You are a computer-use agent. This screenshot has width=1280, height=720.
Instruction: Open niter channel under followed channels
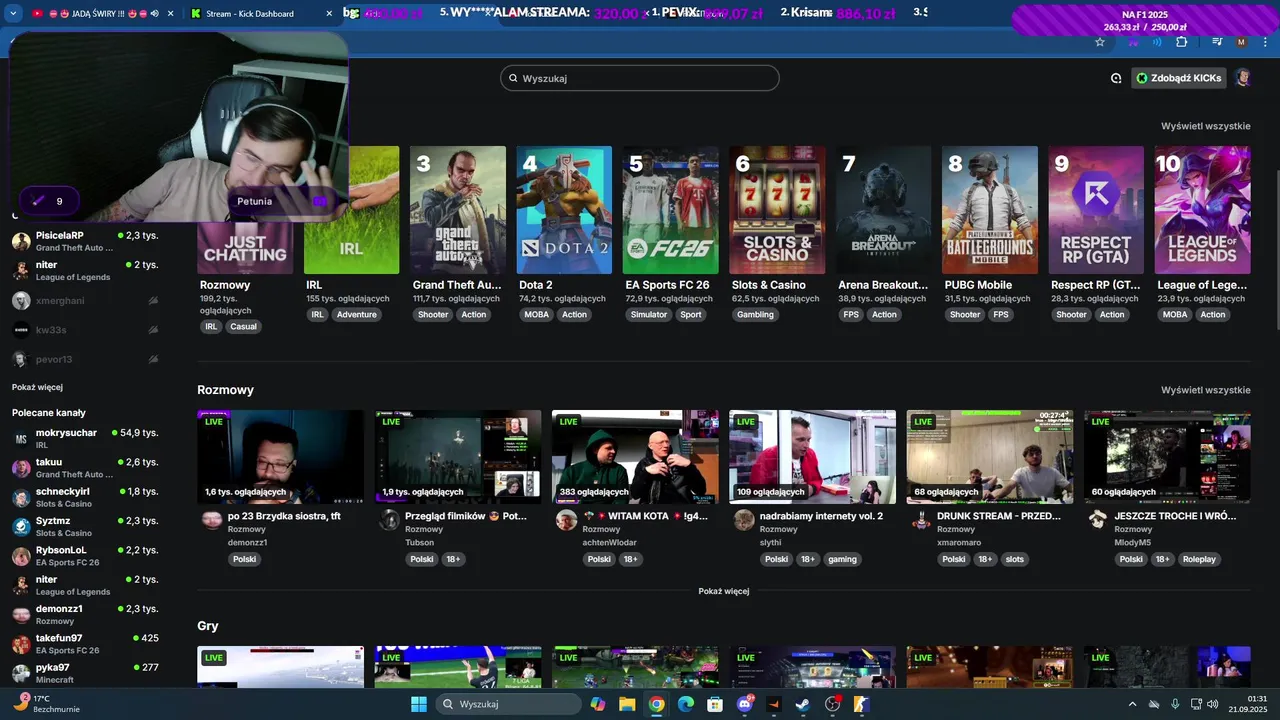pos(85,271)
